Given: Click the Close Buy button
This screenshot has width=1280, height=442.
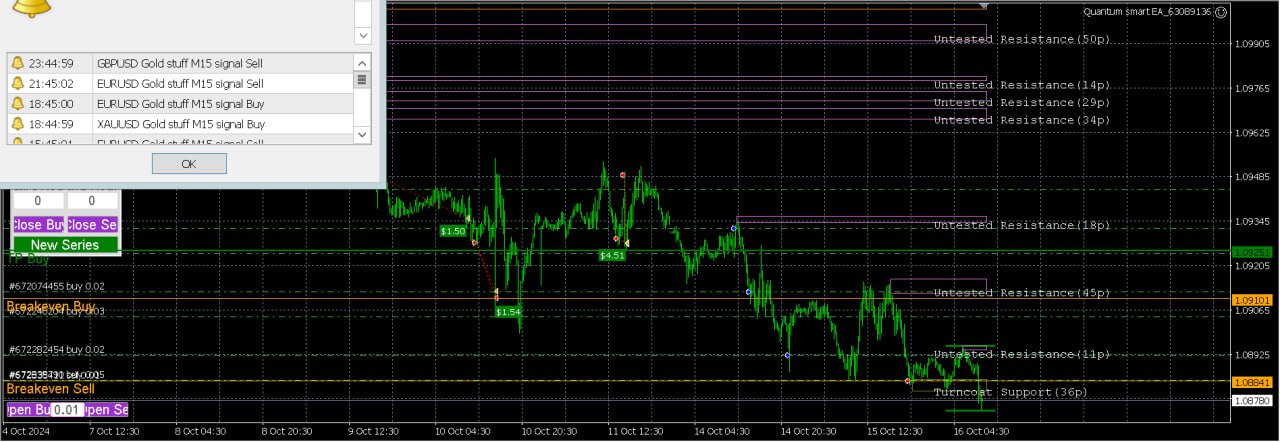Looking at the screenshot, I should click(38, 225).
